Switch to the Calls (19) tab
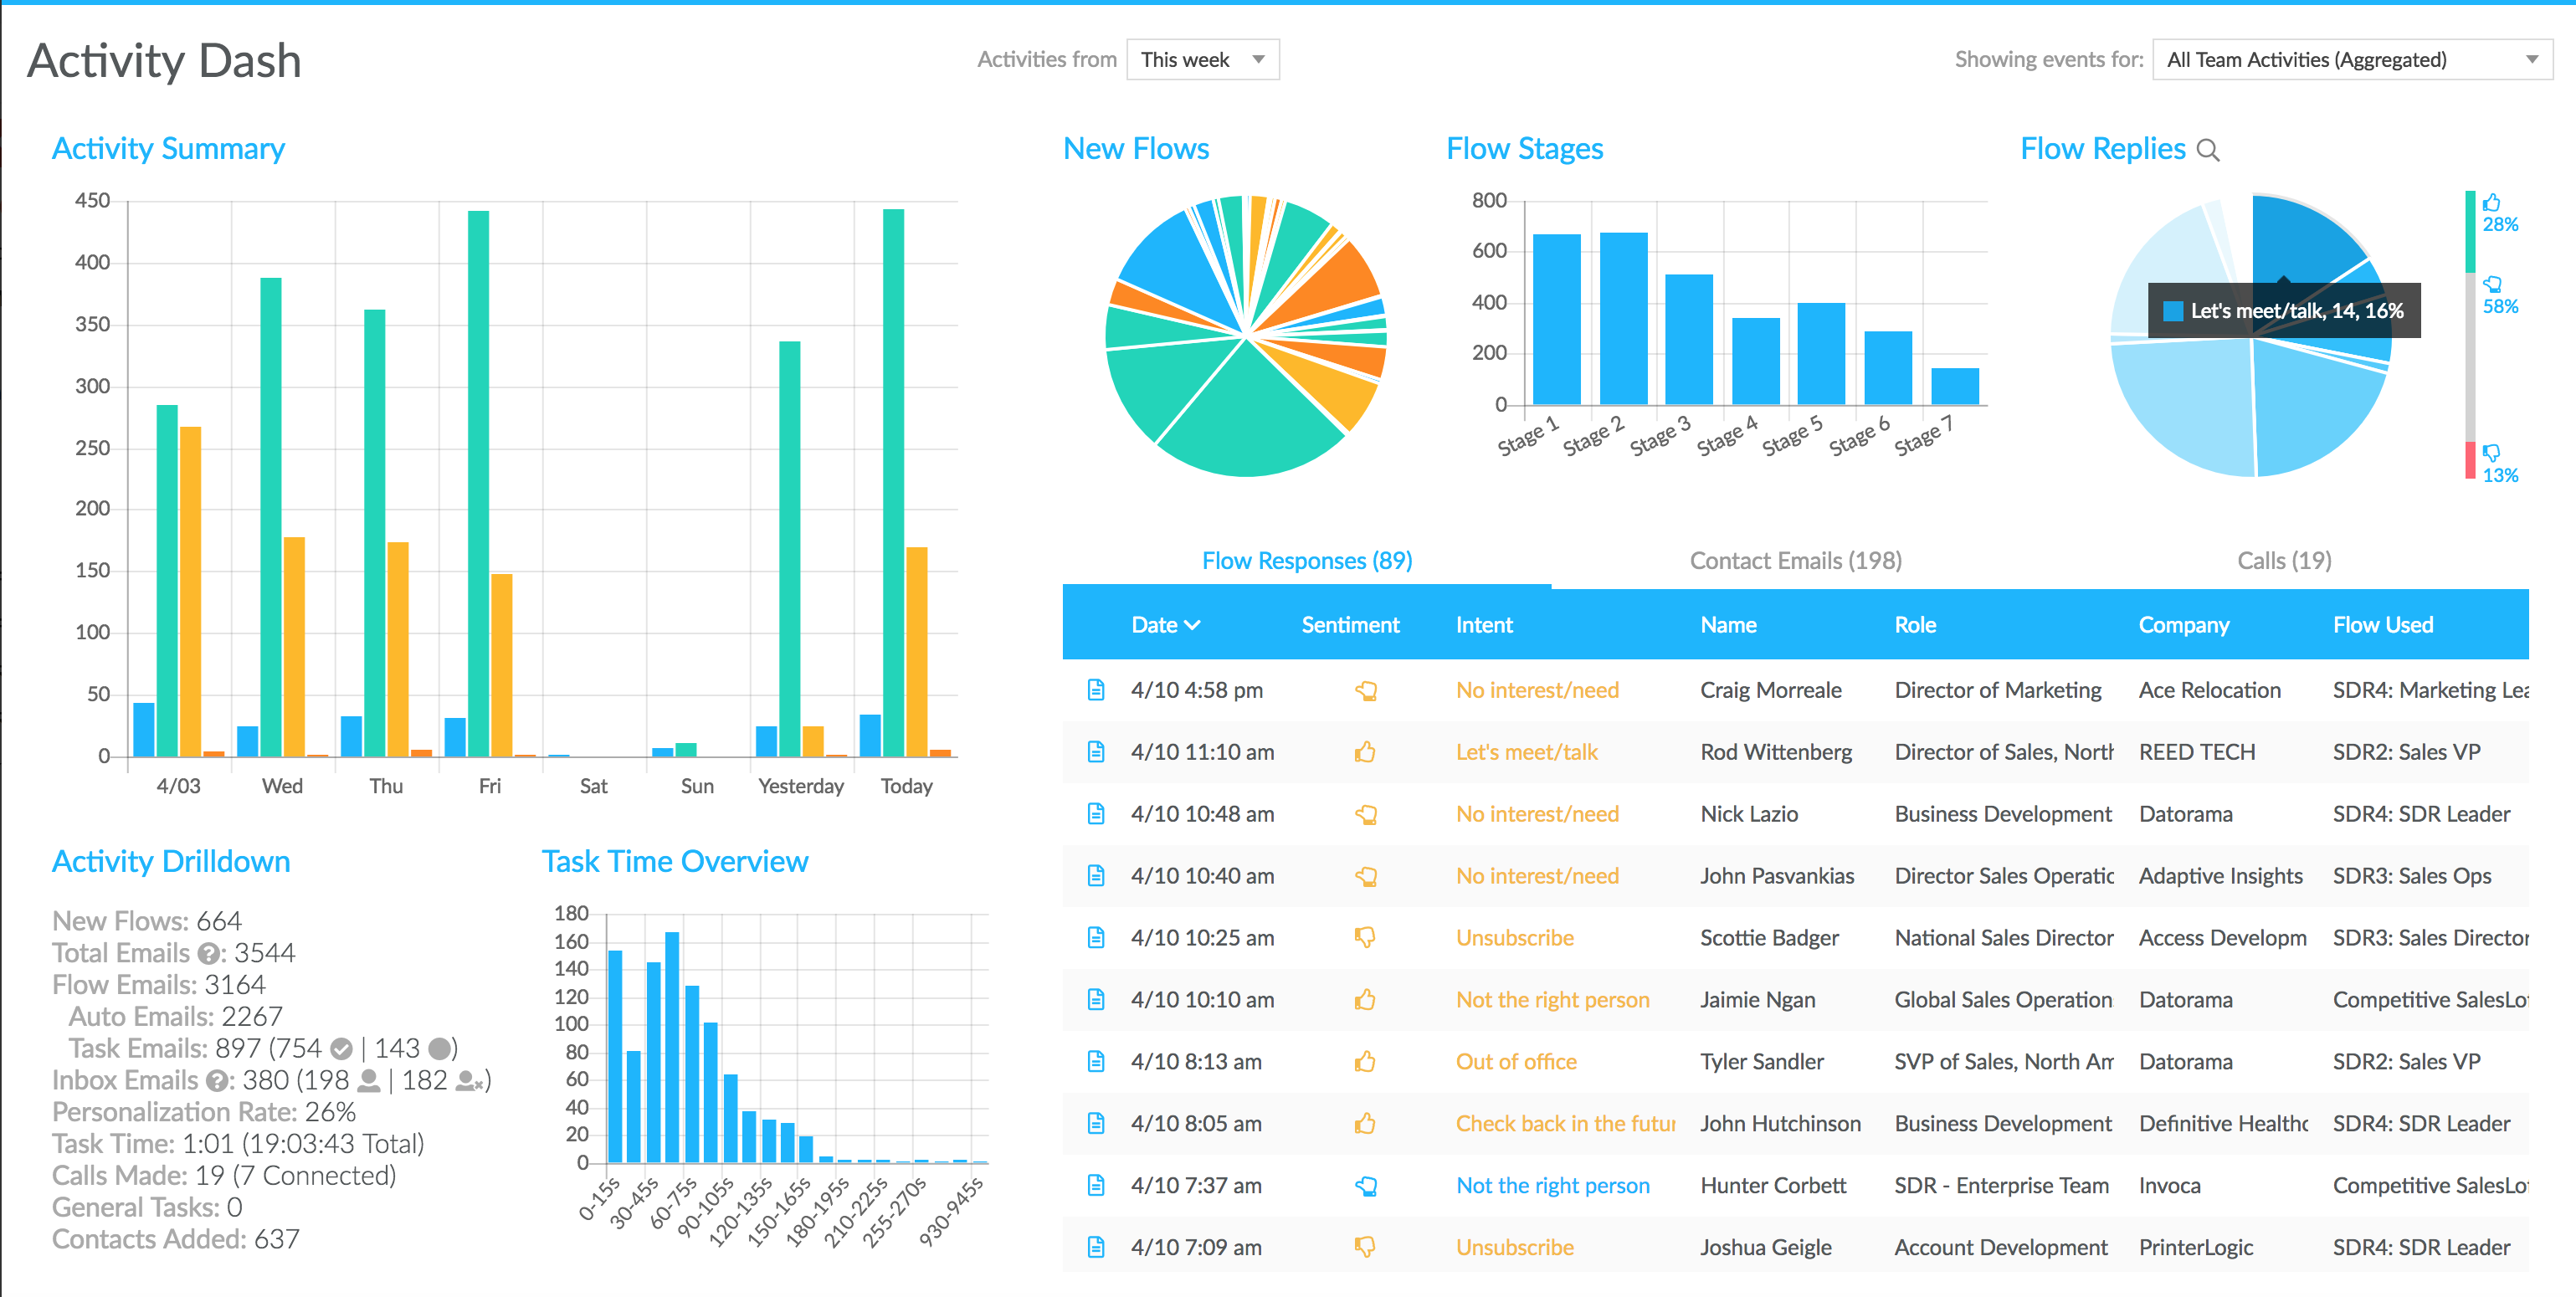This screenshot has height=1297, width=2576. point(2283,561)
